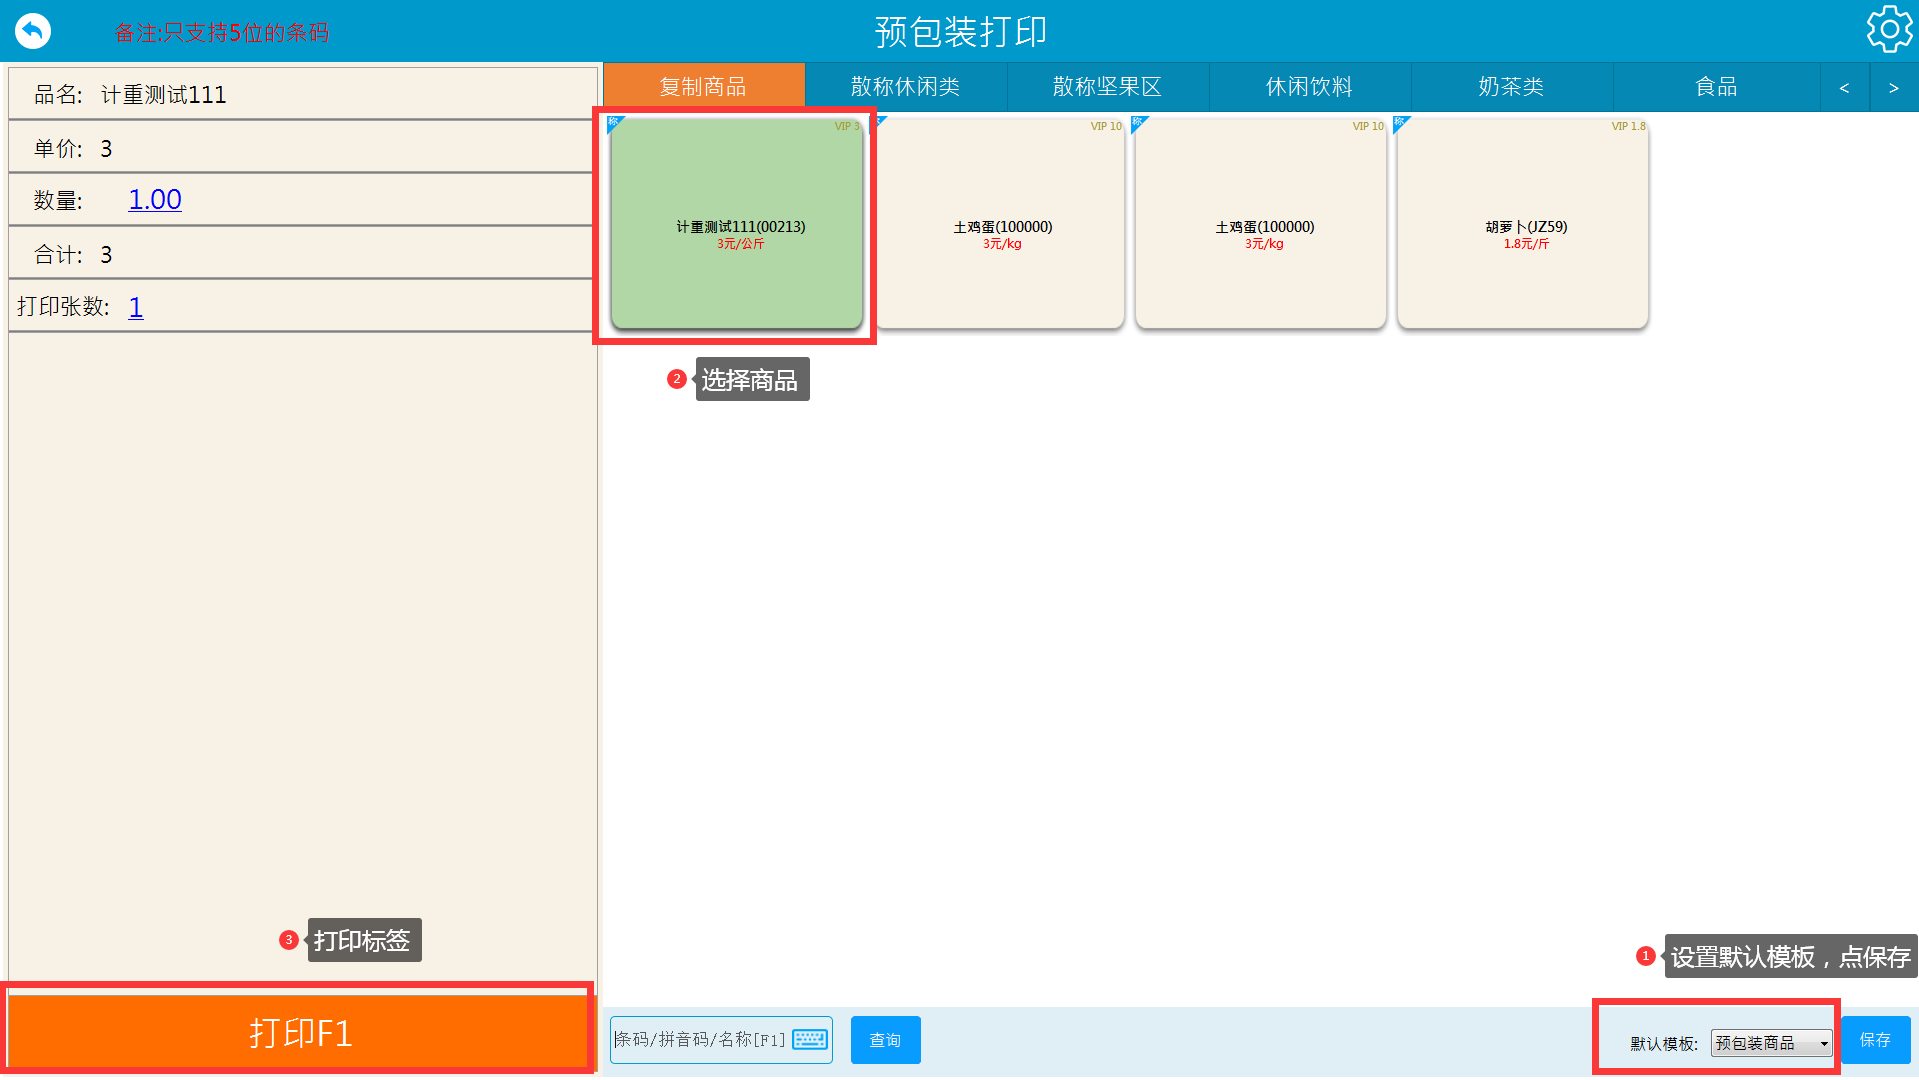Select the first 土鸡蛋(100000) product card
This screenshot has height=1080, width=1919.
click(x=1001, y=224)
